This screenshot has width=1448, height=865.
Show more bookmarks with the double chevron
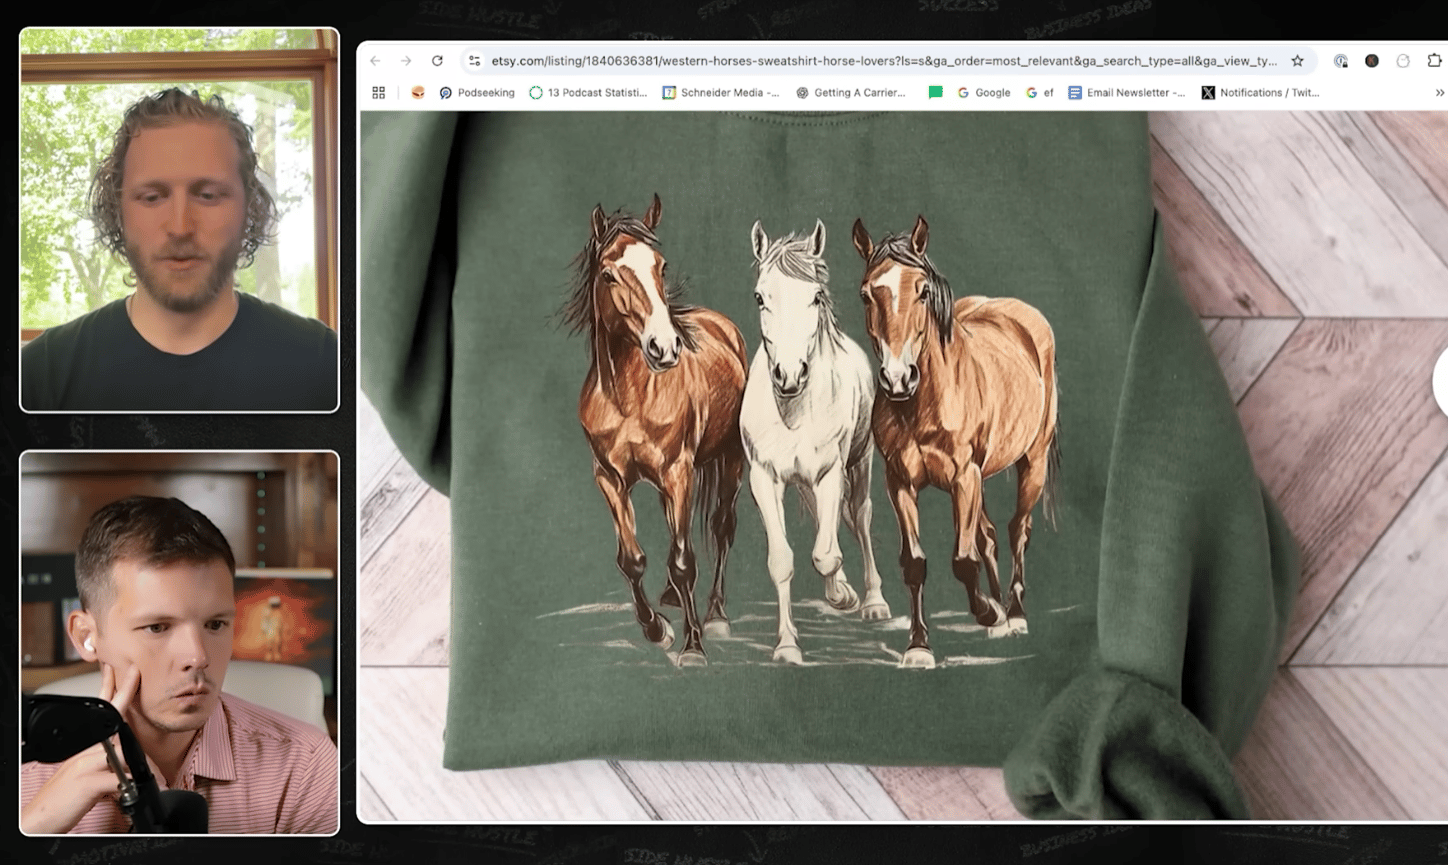point(1440,93)
